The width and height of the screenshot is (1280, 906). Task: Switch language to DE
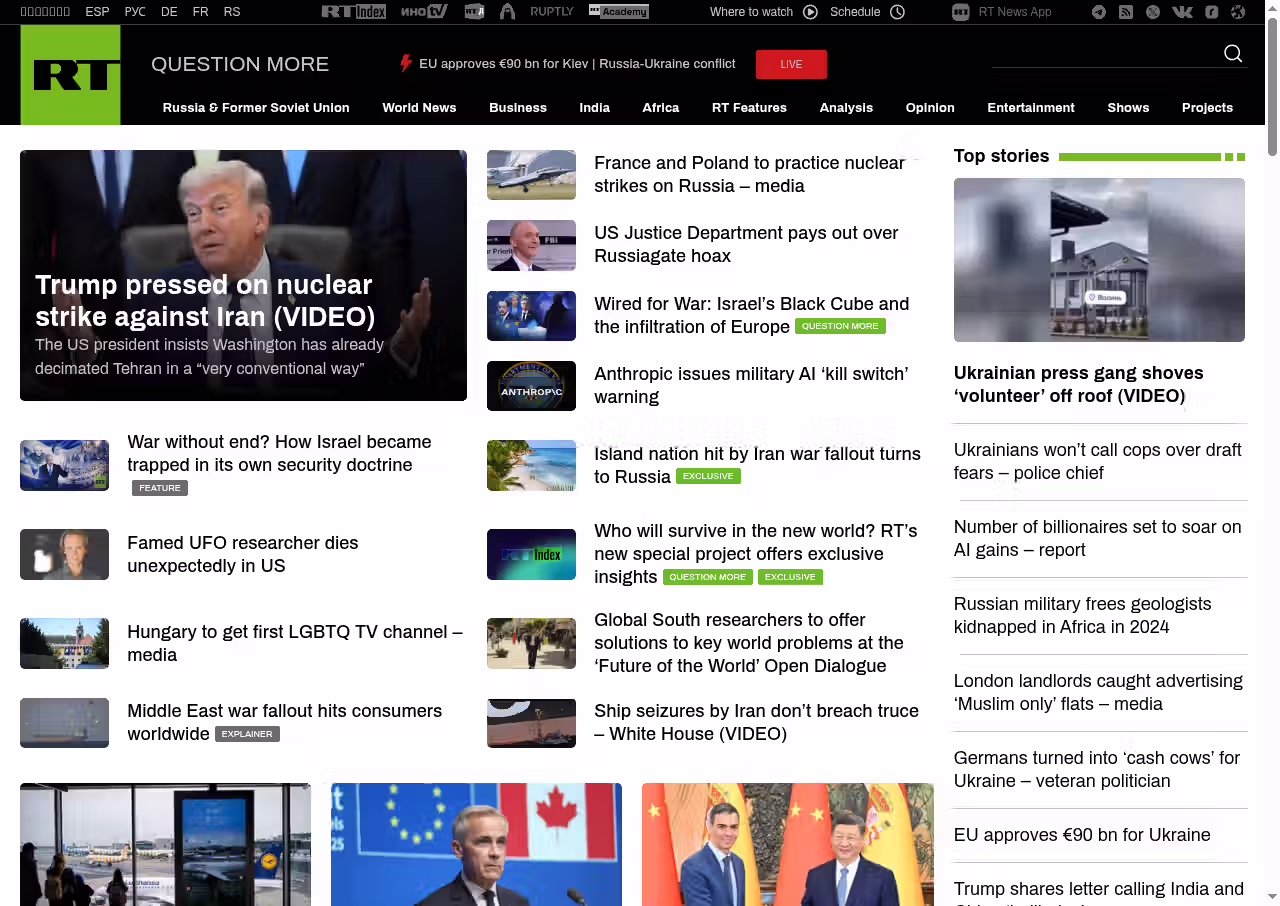pos(169,12)
